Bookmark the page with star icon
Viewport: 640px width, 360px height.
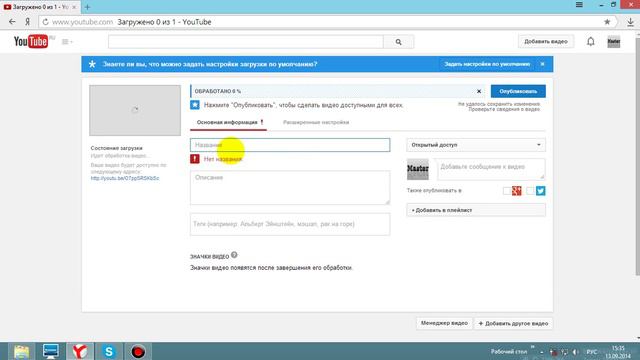(607, 22)
